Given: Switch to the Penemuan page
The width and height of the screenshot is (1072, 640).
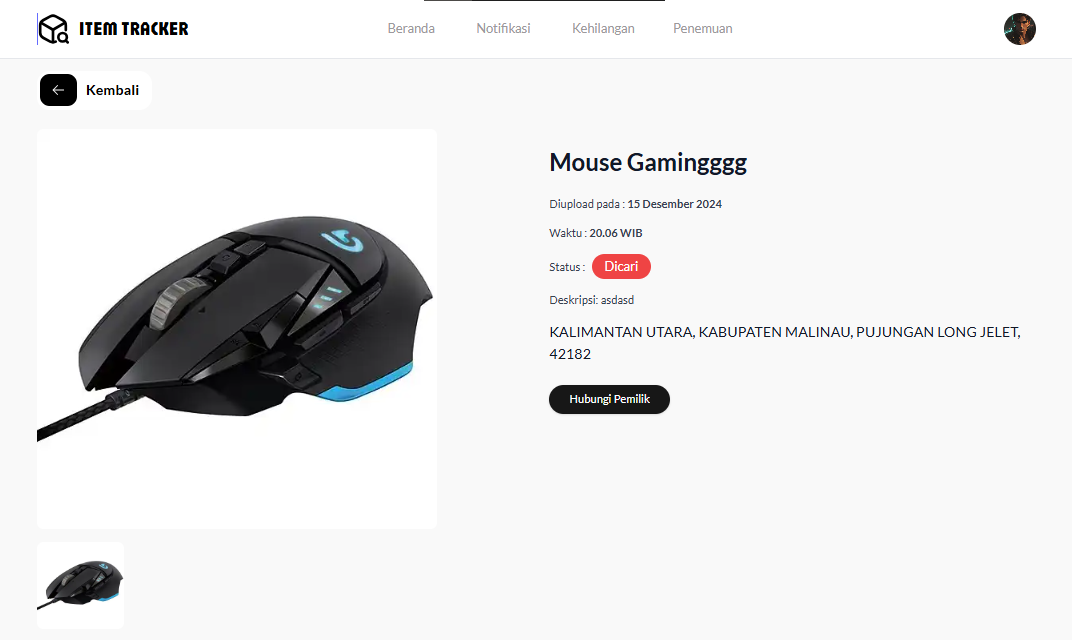Looking at the screenshot, I should pos(702,28).
